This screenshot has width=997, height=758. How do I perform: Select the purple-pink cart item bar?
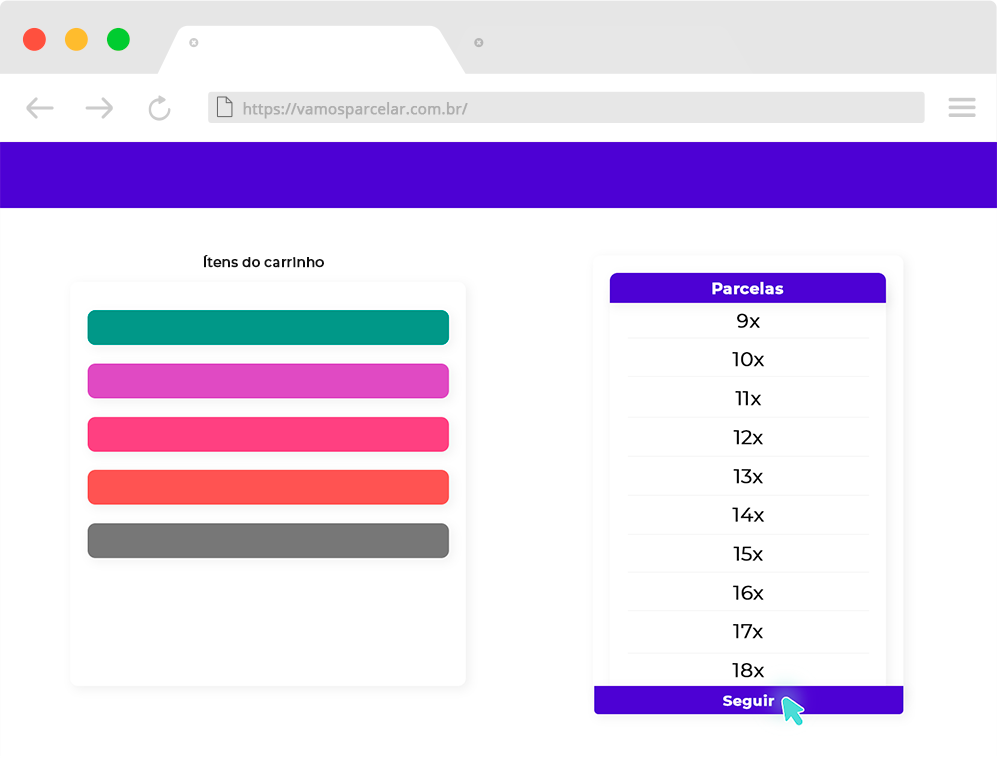tap(268, 381)
